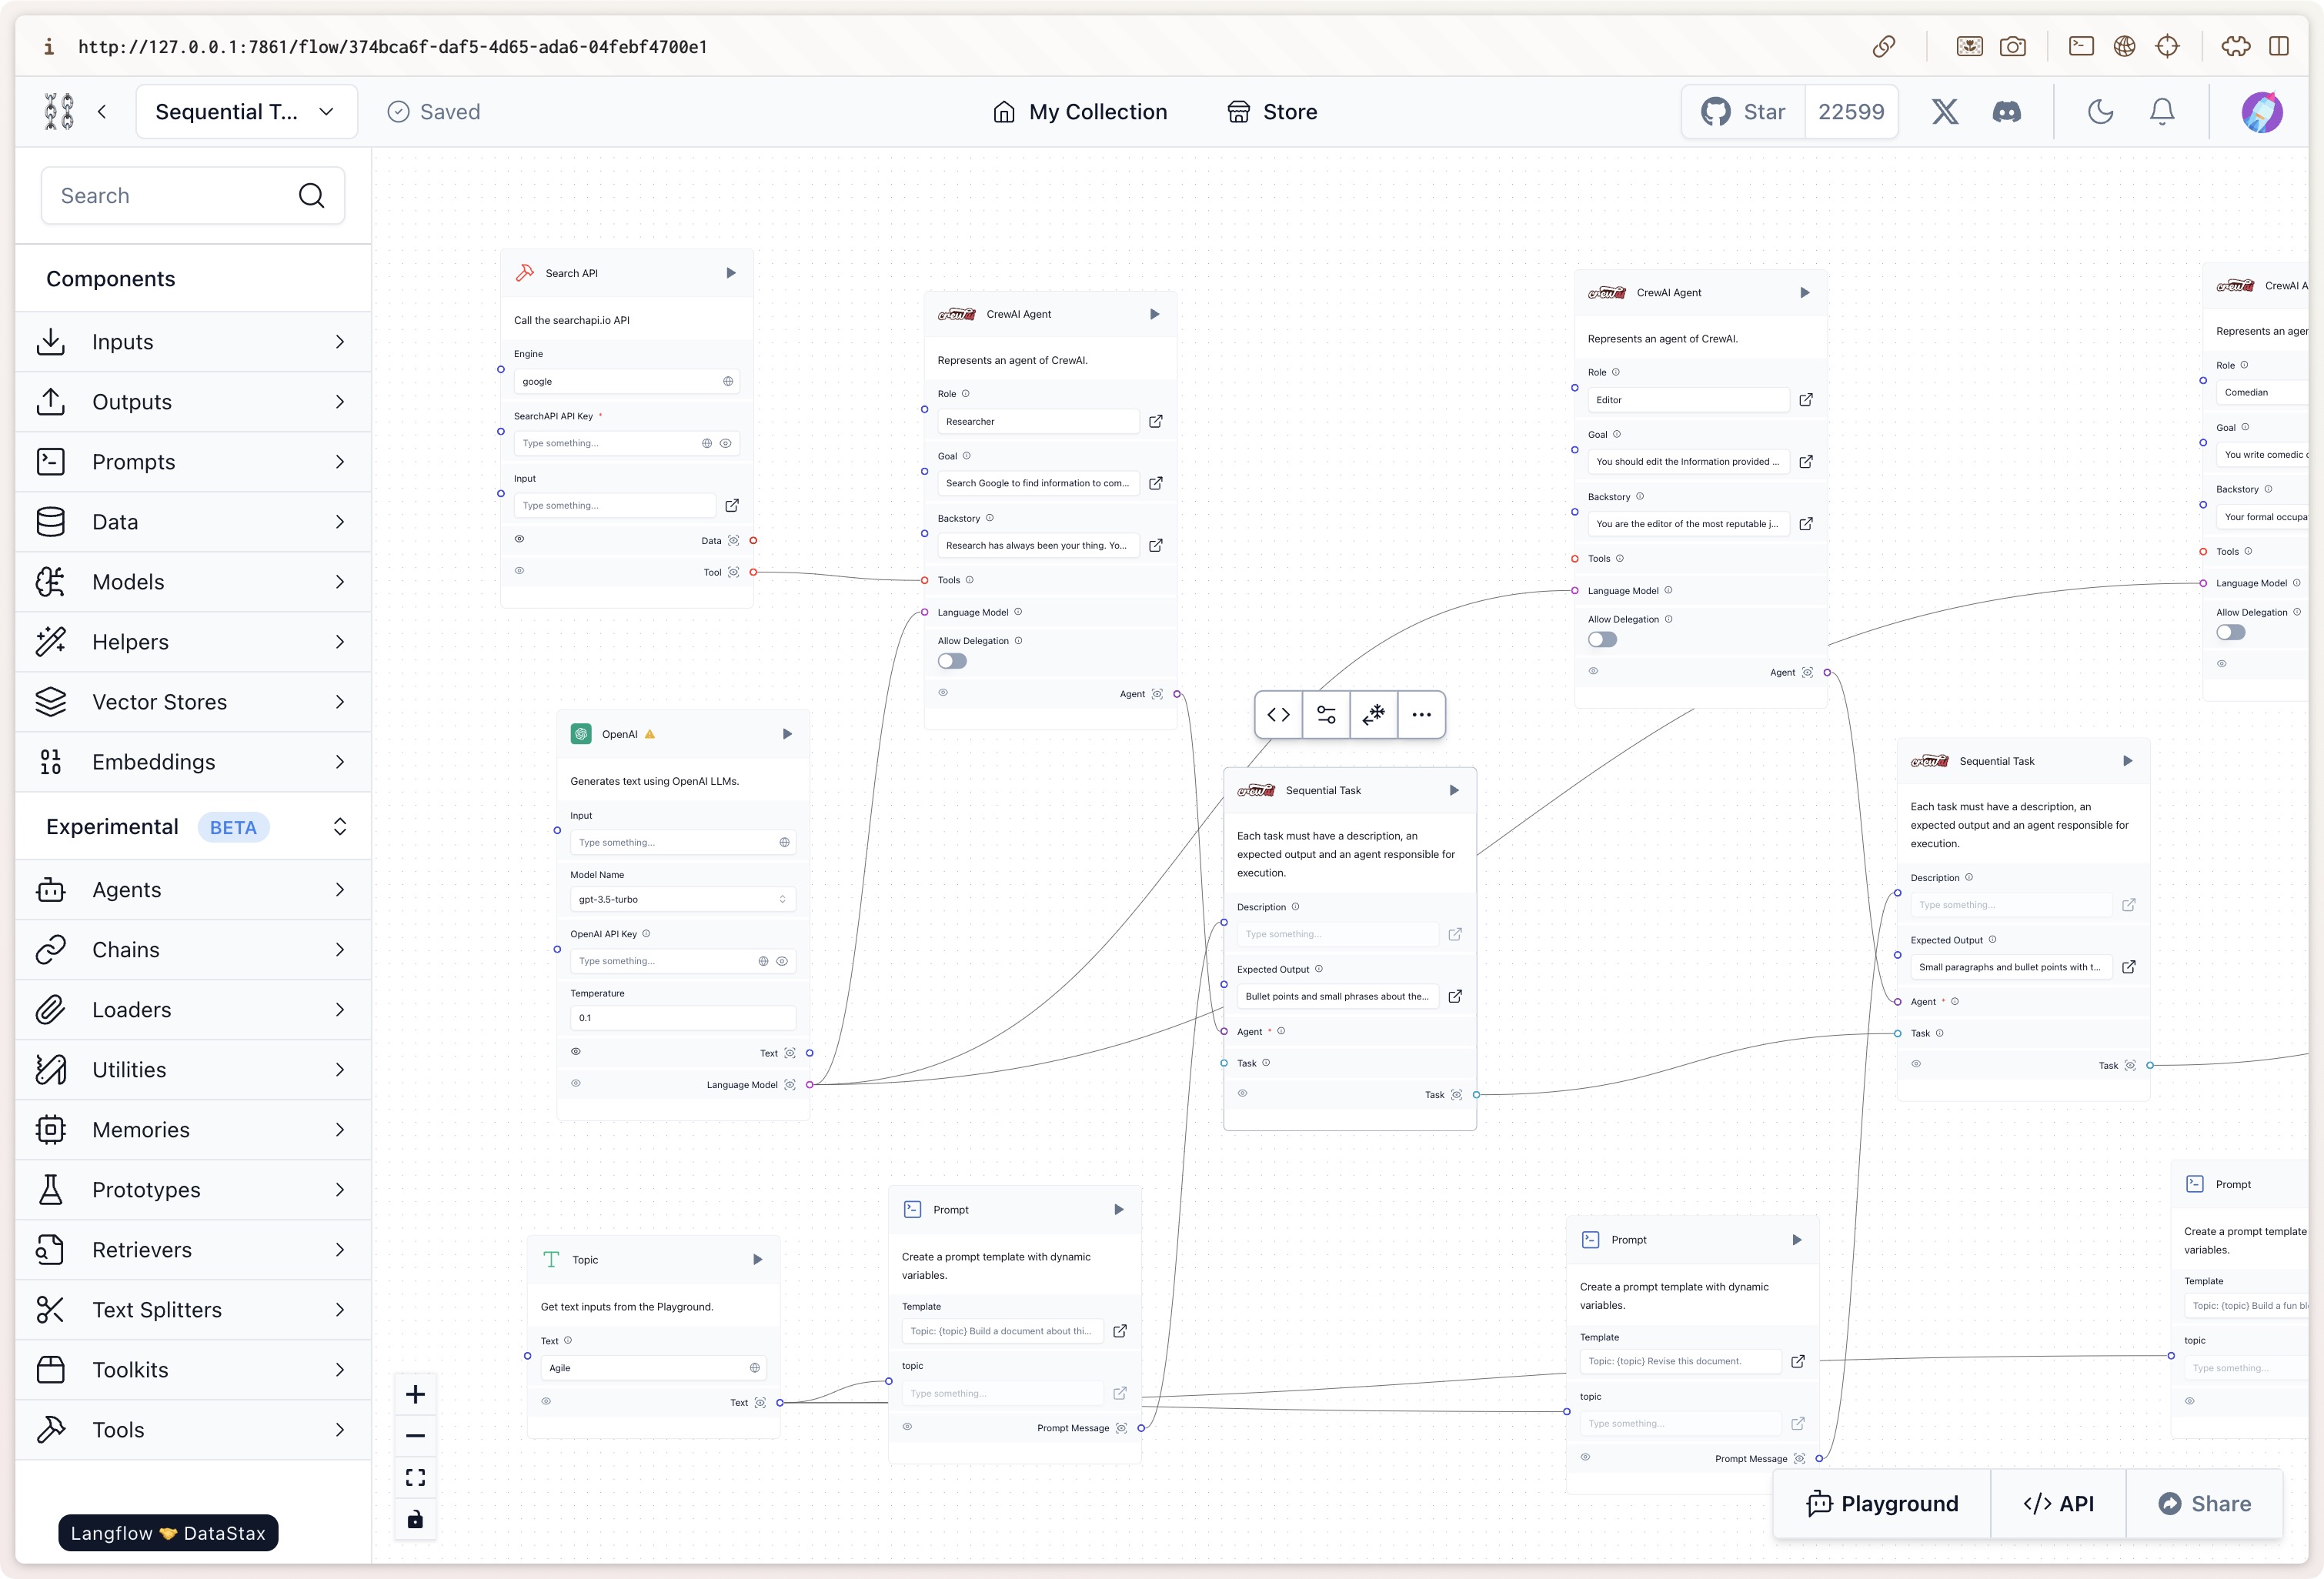Go to the Store tab
This screenshot has height=1579, width=2324.
click(1272, 111)
